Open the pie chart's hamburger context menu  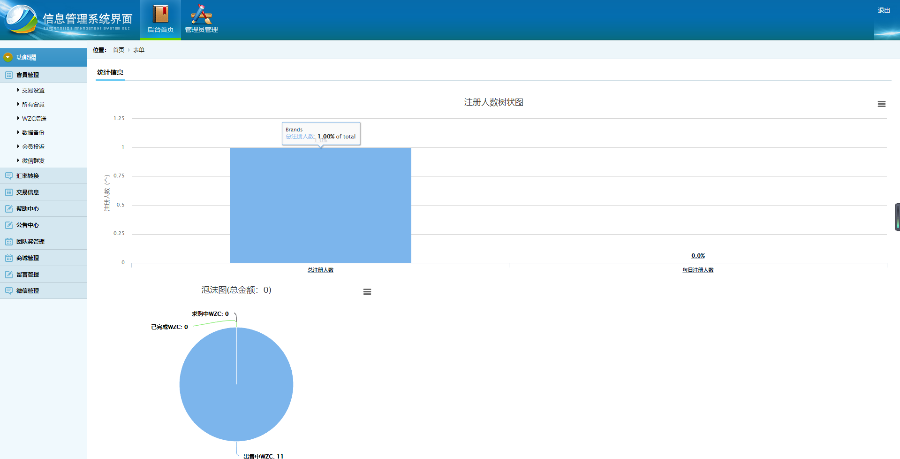coord(367,292)
